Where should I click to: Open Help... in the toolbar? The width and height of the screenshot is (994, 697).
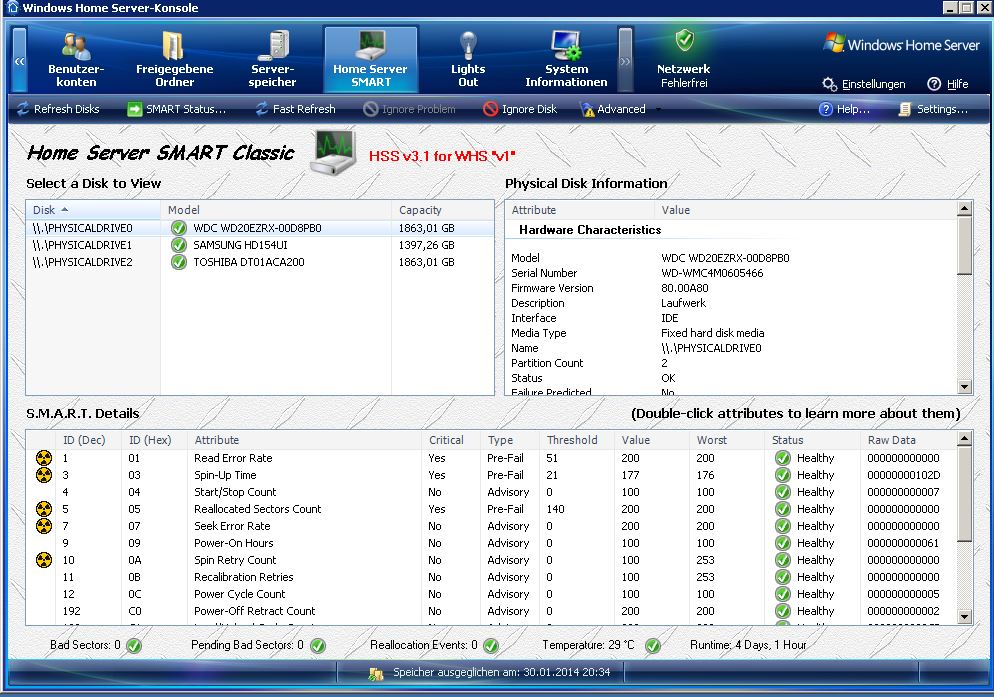(844, 109)
